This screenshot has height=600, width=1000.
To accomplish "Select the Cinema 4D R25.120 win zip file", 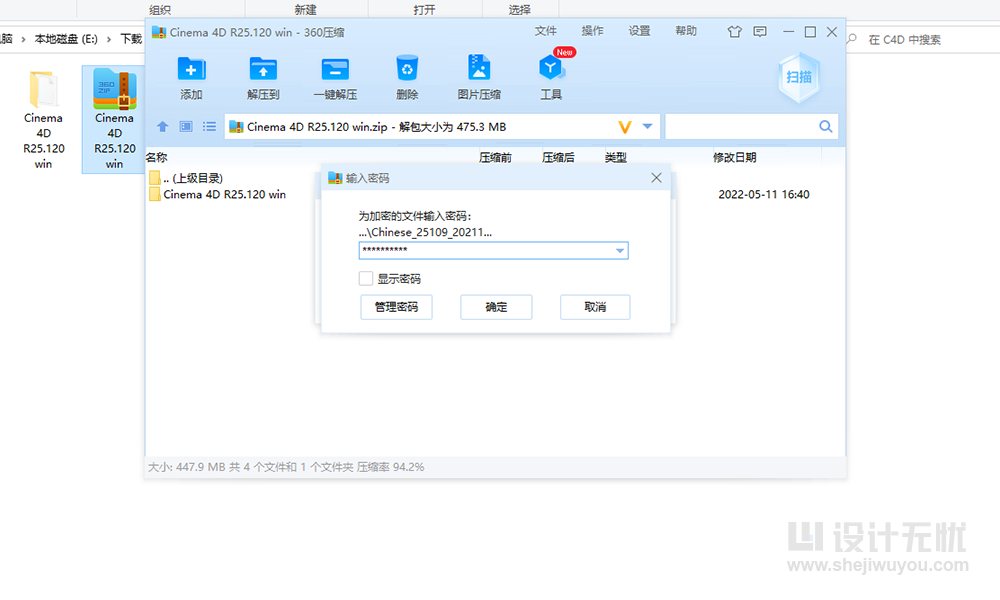I will click(115, 119).
